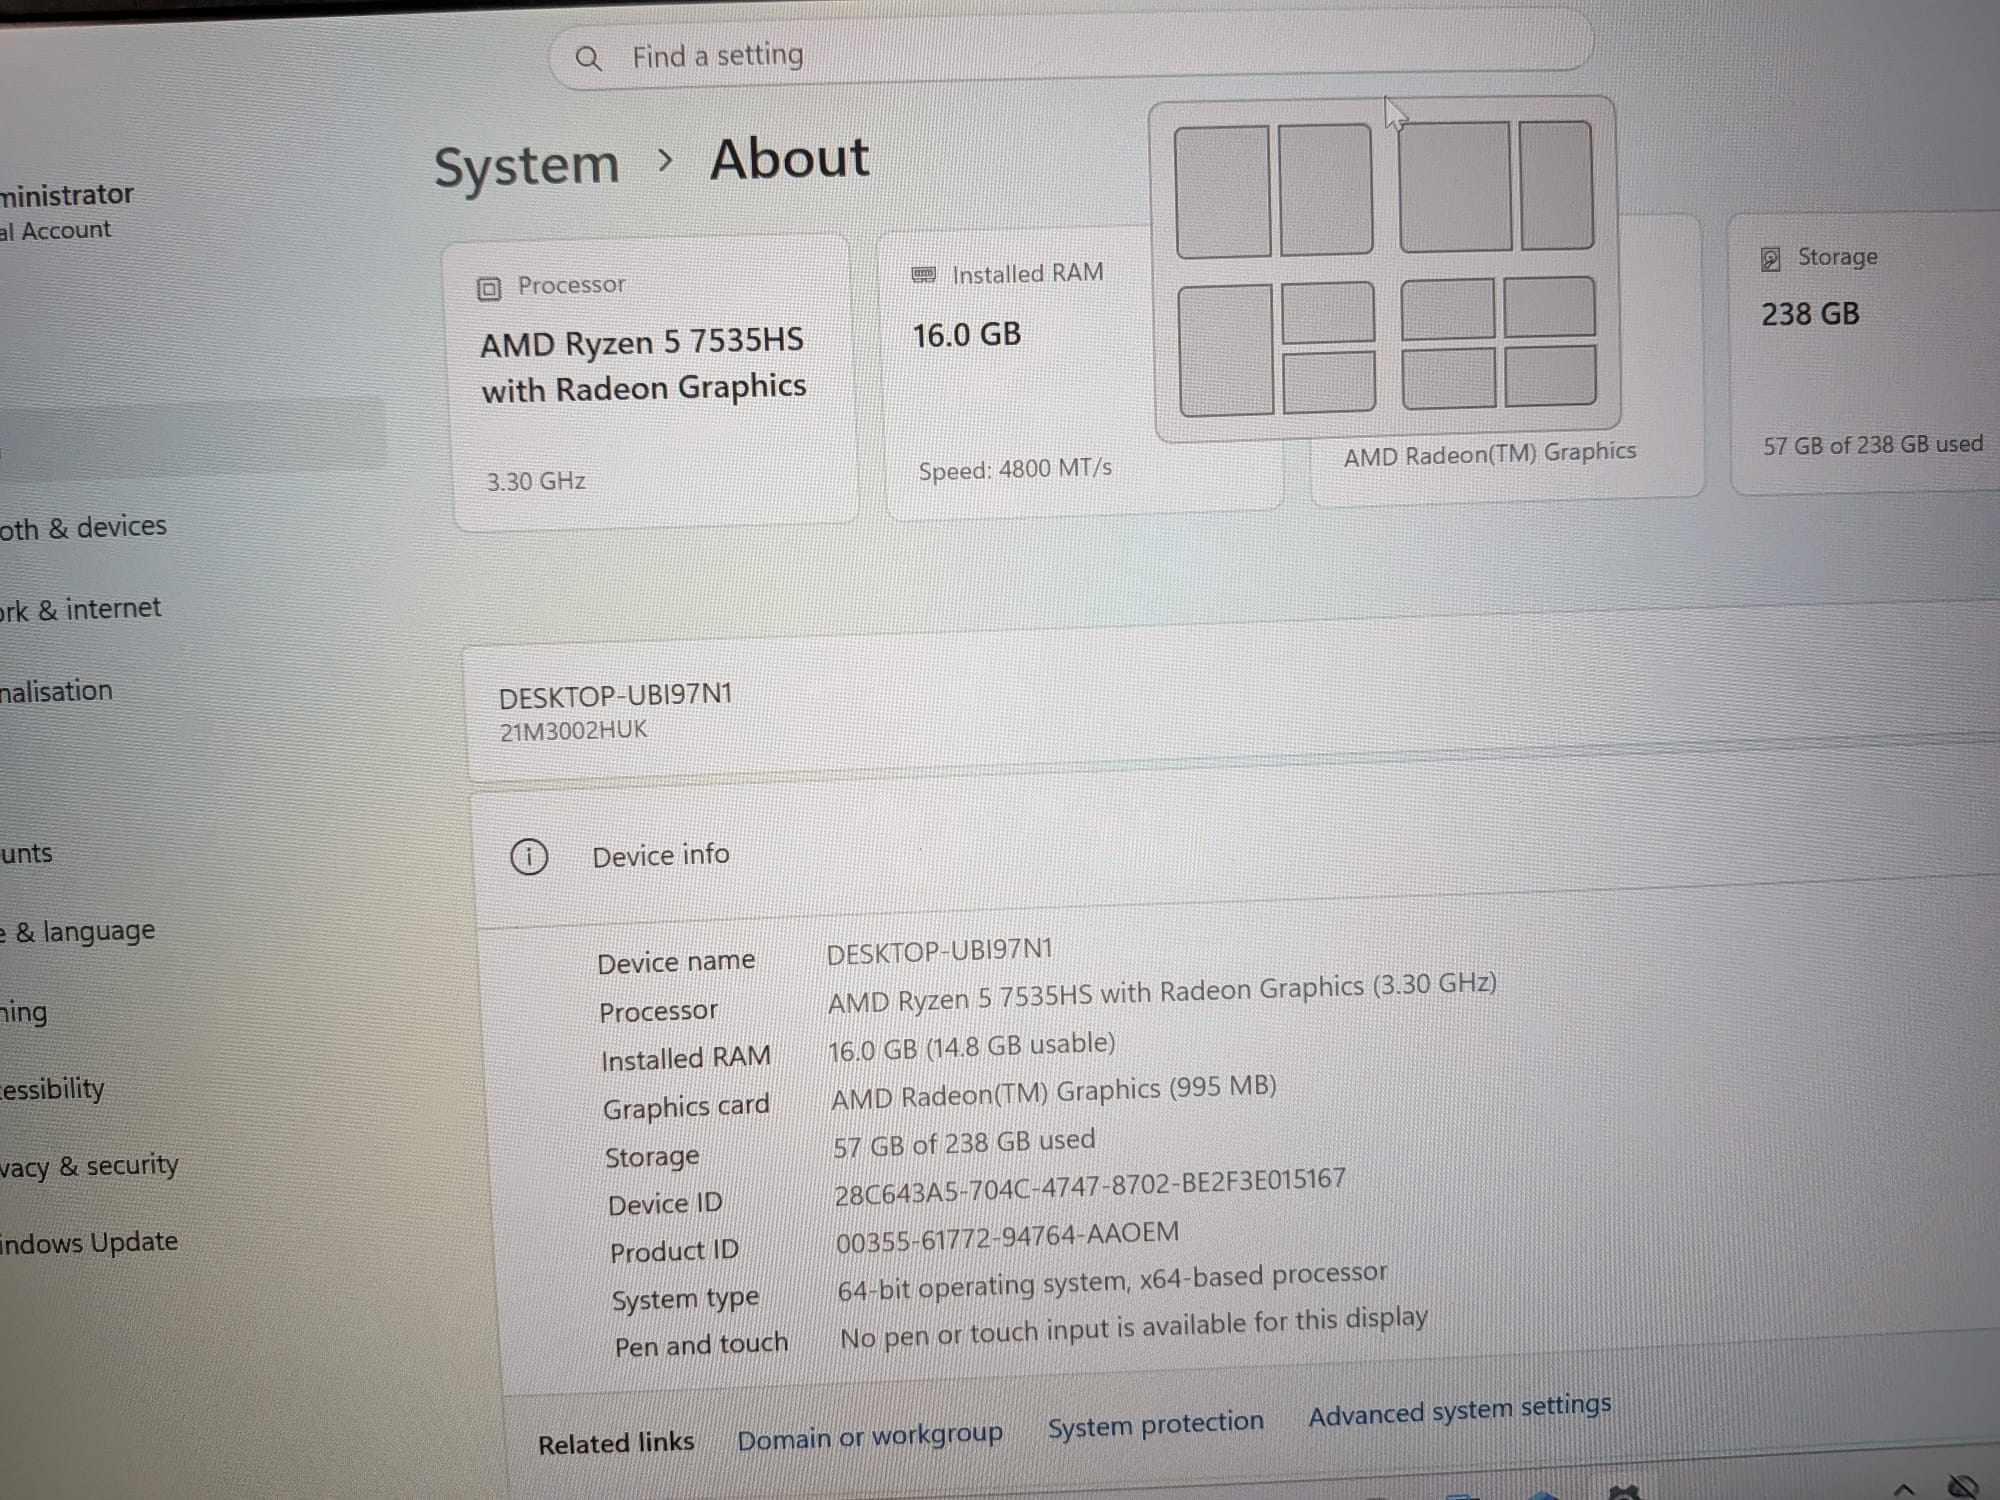This screenshot has width=2000, height=1500.
Task: Go to Privacy & security
Action: pyautogui.click(x=89, y=1166)
